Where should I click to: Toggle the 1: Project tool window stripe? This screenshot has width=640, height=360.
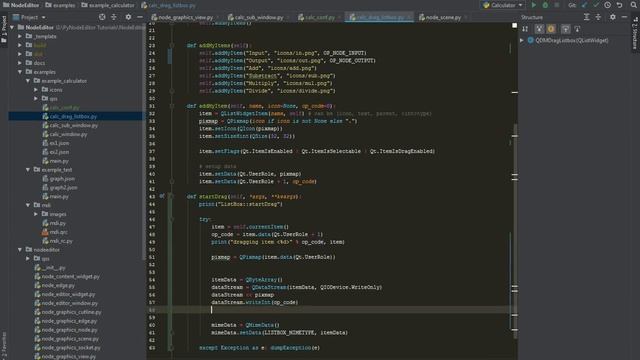click(x=4, y=30)
